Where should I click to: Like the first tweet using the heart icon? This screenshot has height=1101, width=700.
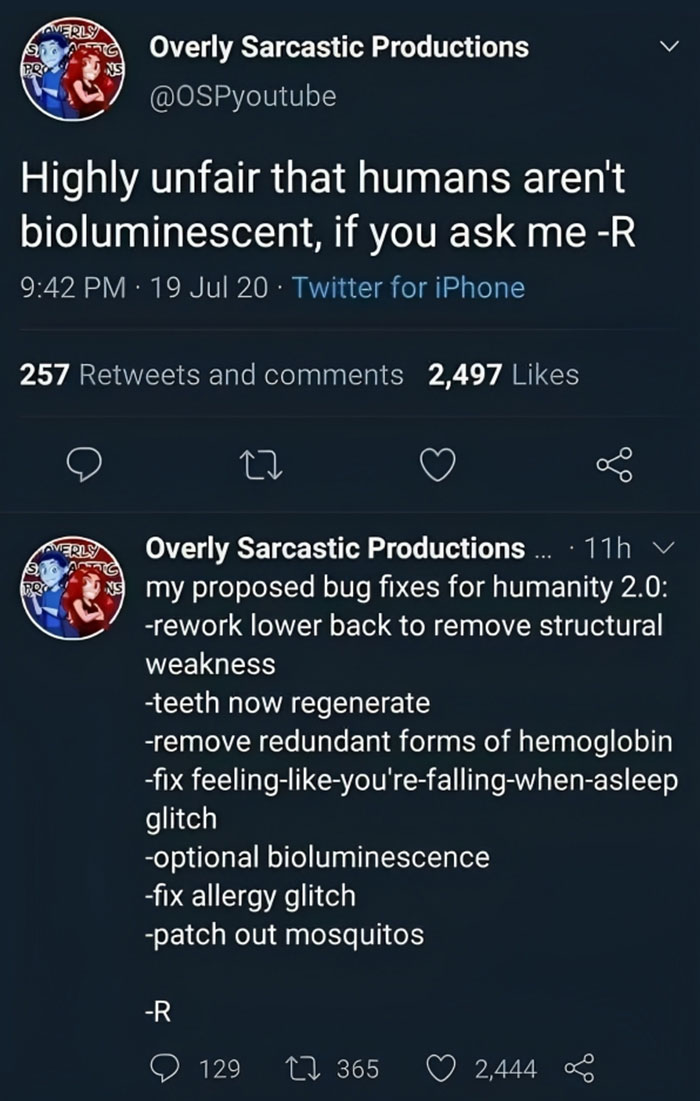pyautogui.click(x=437, y=463)
